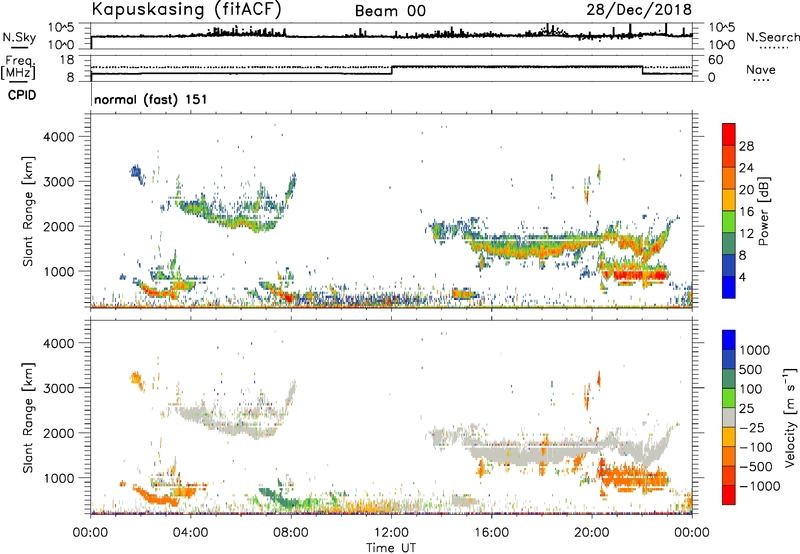Click the 'normal (fast) 151' text
This screenshot has width=800, height=554.
point(151,99)
